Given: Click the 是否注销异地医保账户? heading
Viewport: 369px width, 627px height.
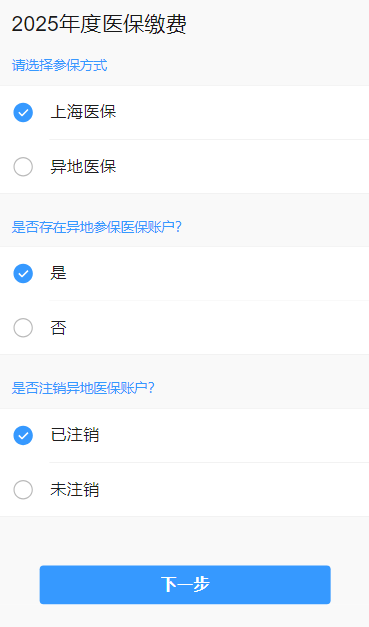Looking at the screenshot, I should [83, 388].
